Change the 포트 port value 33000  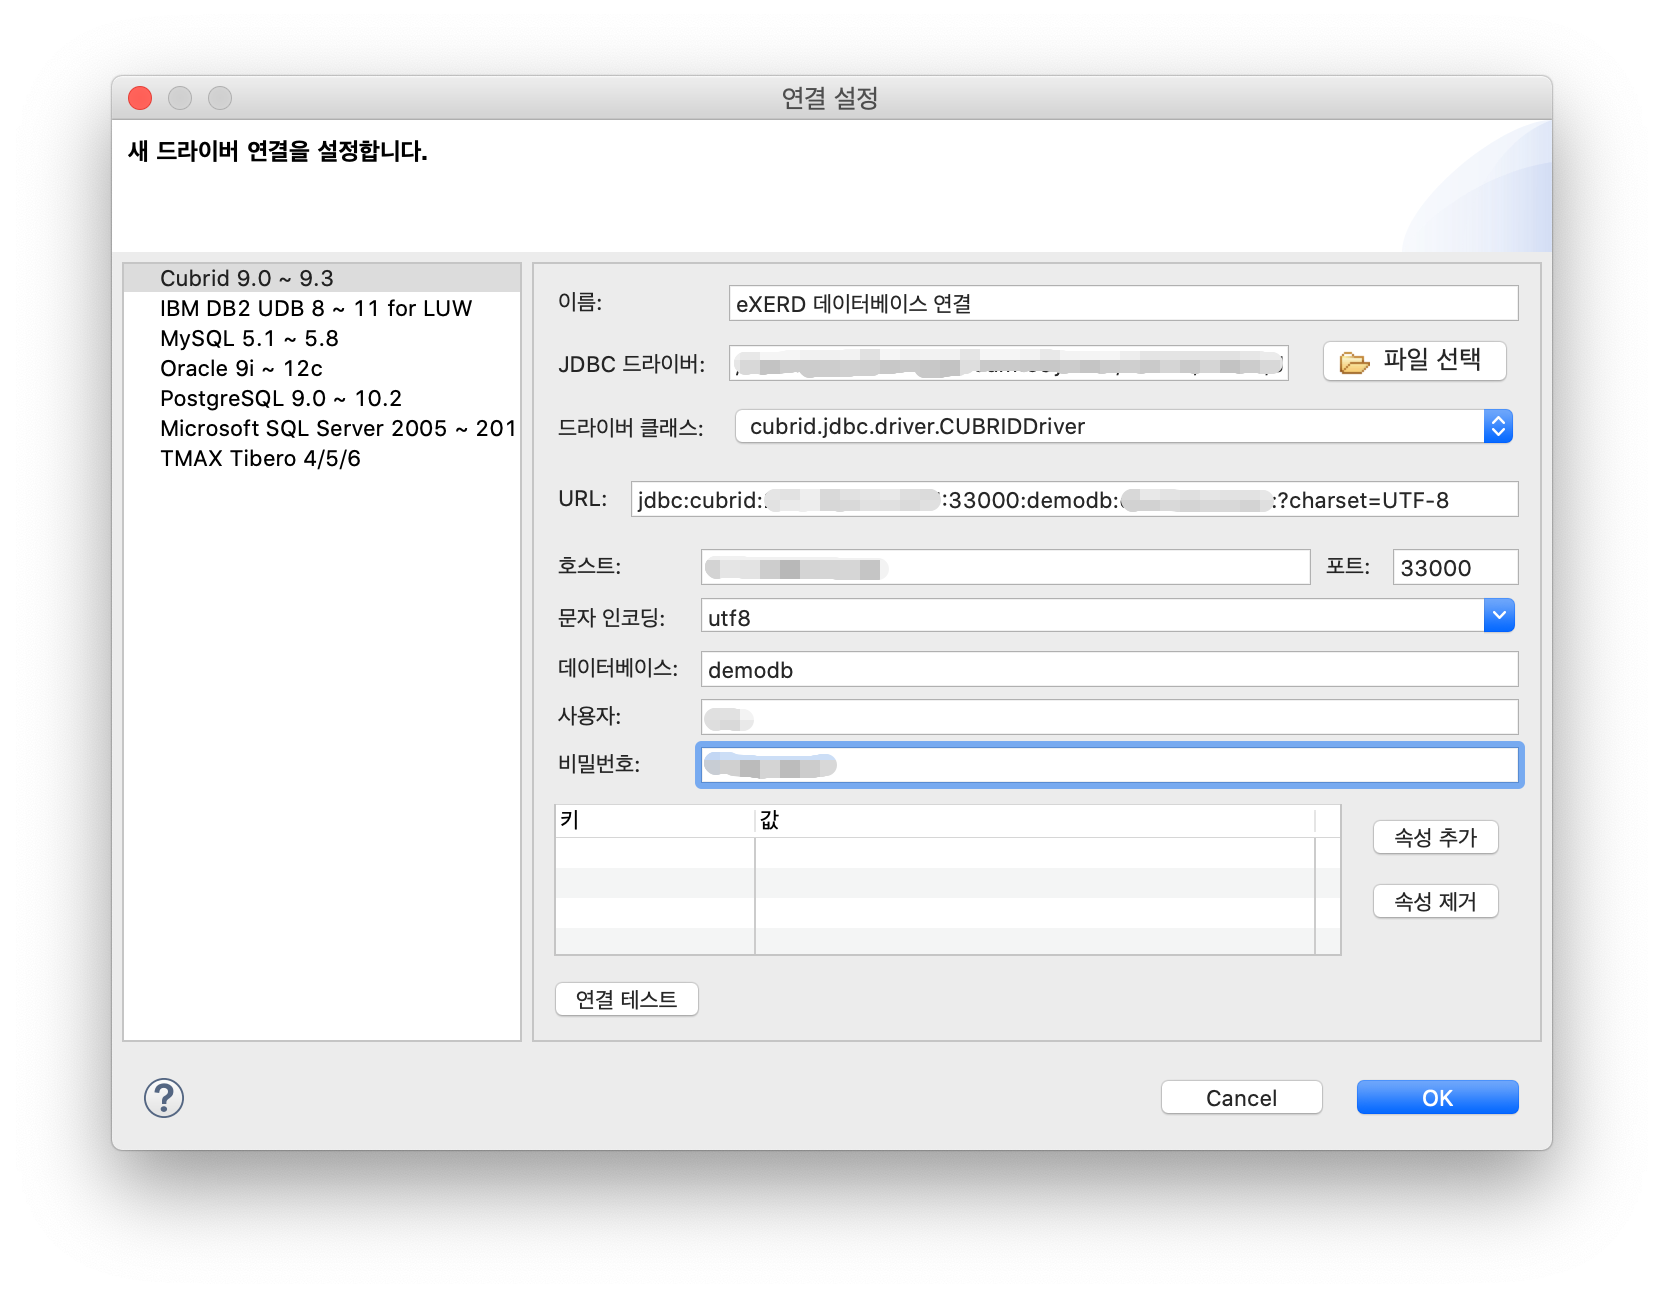pyautogui.click(x=1455, y=567)
